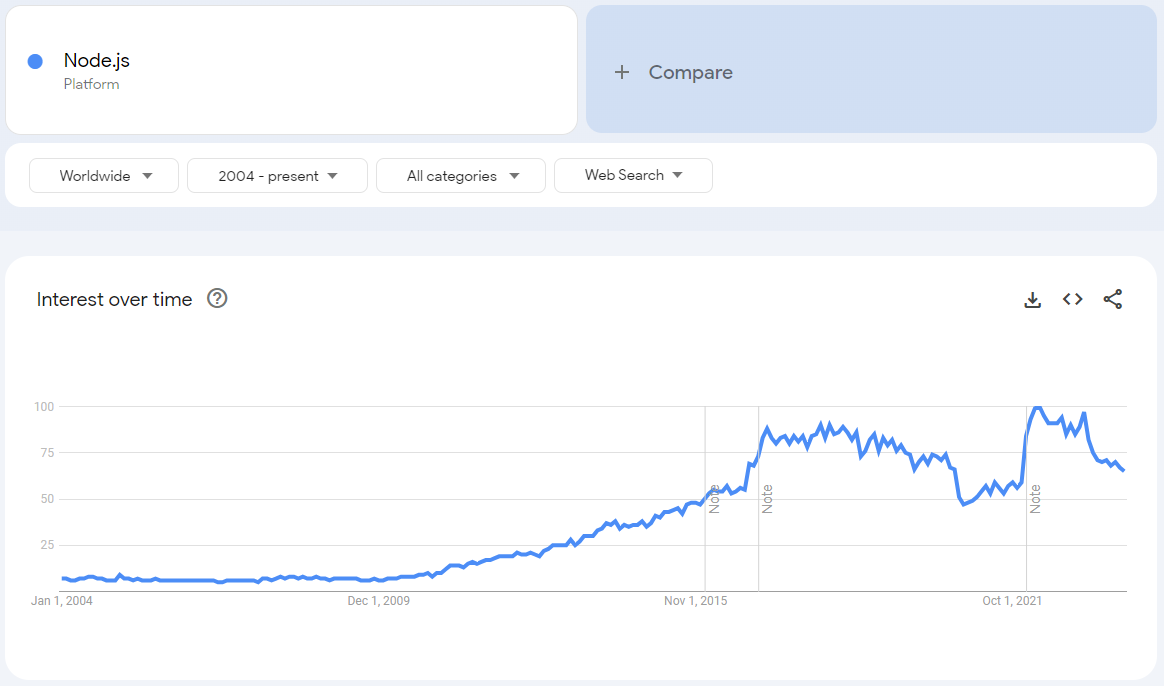1164x686 pixels.
Task: Click the Compare search field
Action: pos(689,71)
